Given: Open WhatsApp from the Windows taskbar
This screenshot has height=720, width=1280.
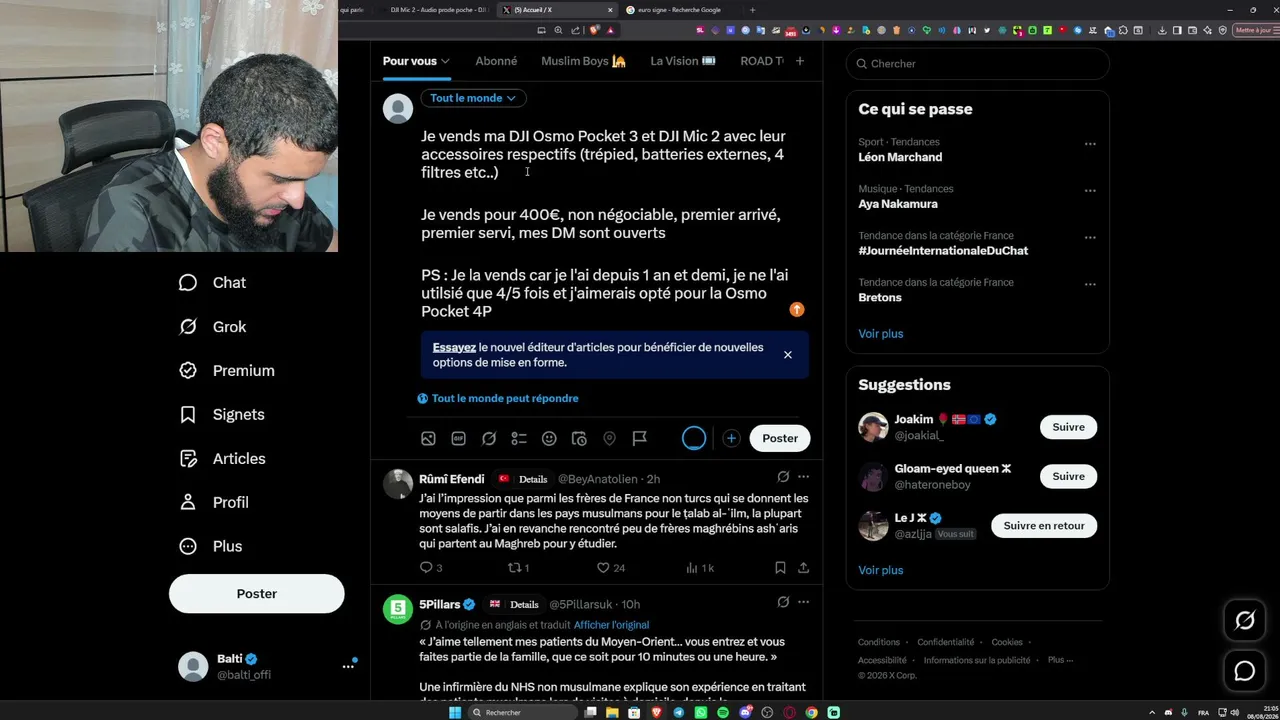Looking at the screenshot, I should click(701, 712).
